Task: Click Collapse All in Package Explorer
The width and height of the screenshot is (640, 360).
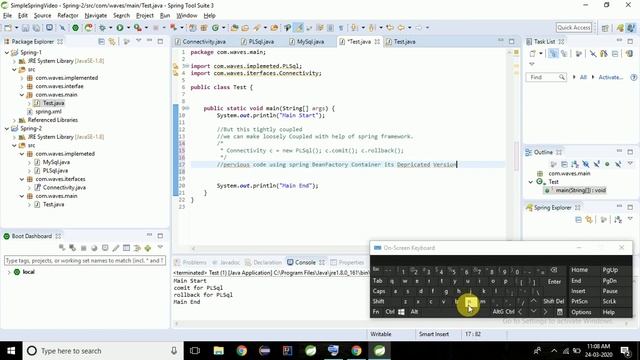Action: (101, 42)
